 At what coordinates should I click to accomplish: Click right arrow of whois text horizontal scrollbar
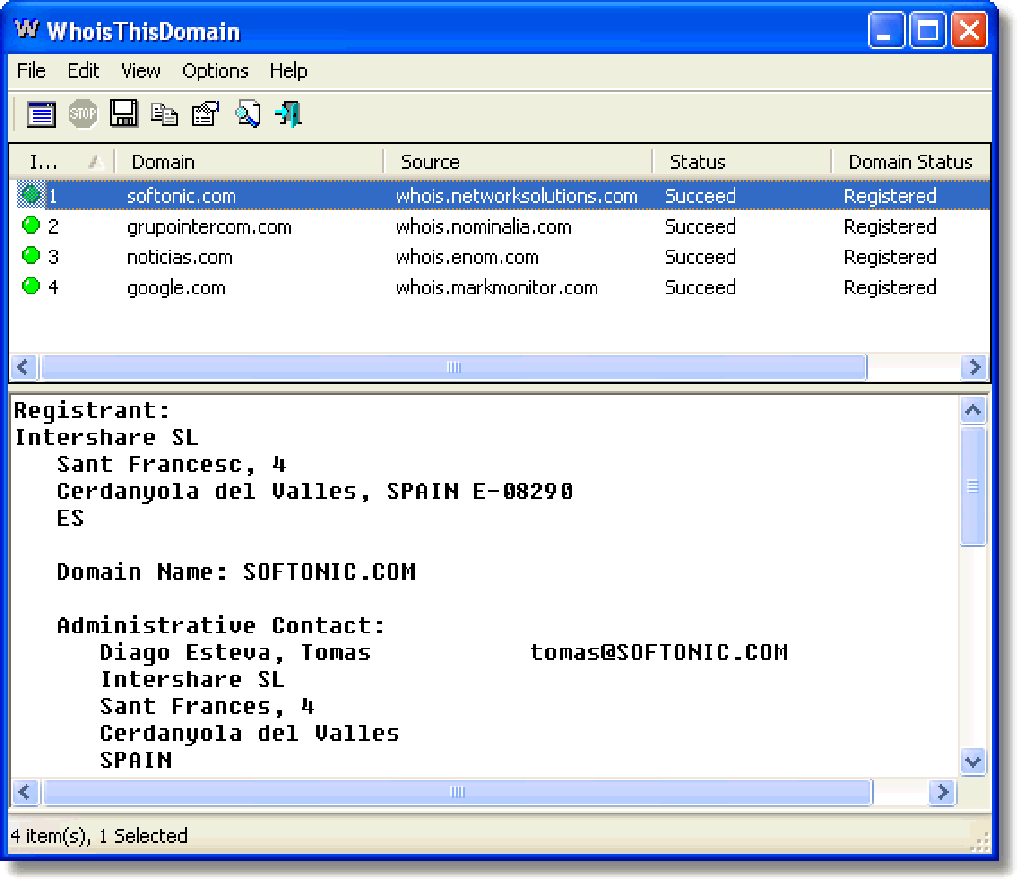coord(943,792)
